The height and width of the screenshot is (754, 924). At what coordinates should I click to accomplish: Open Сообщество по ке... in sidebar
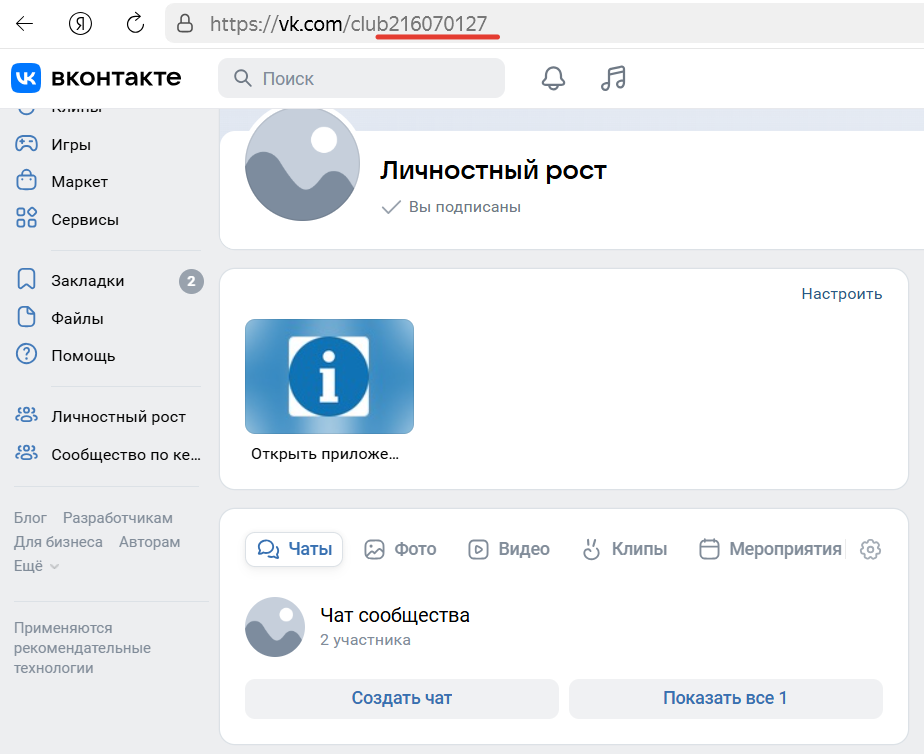pos(126,455)
